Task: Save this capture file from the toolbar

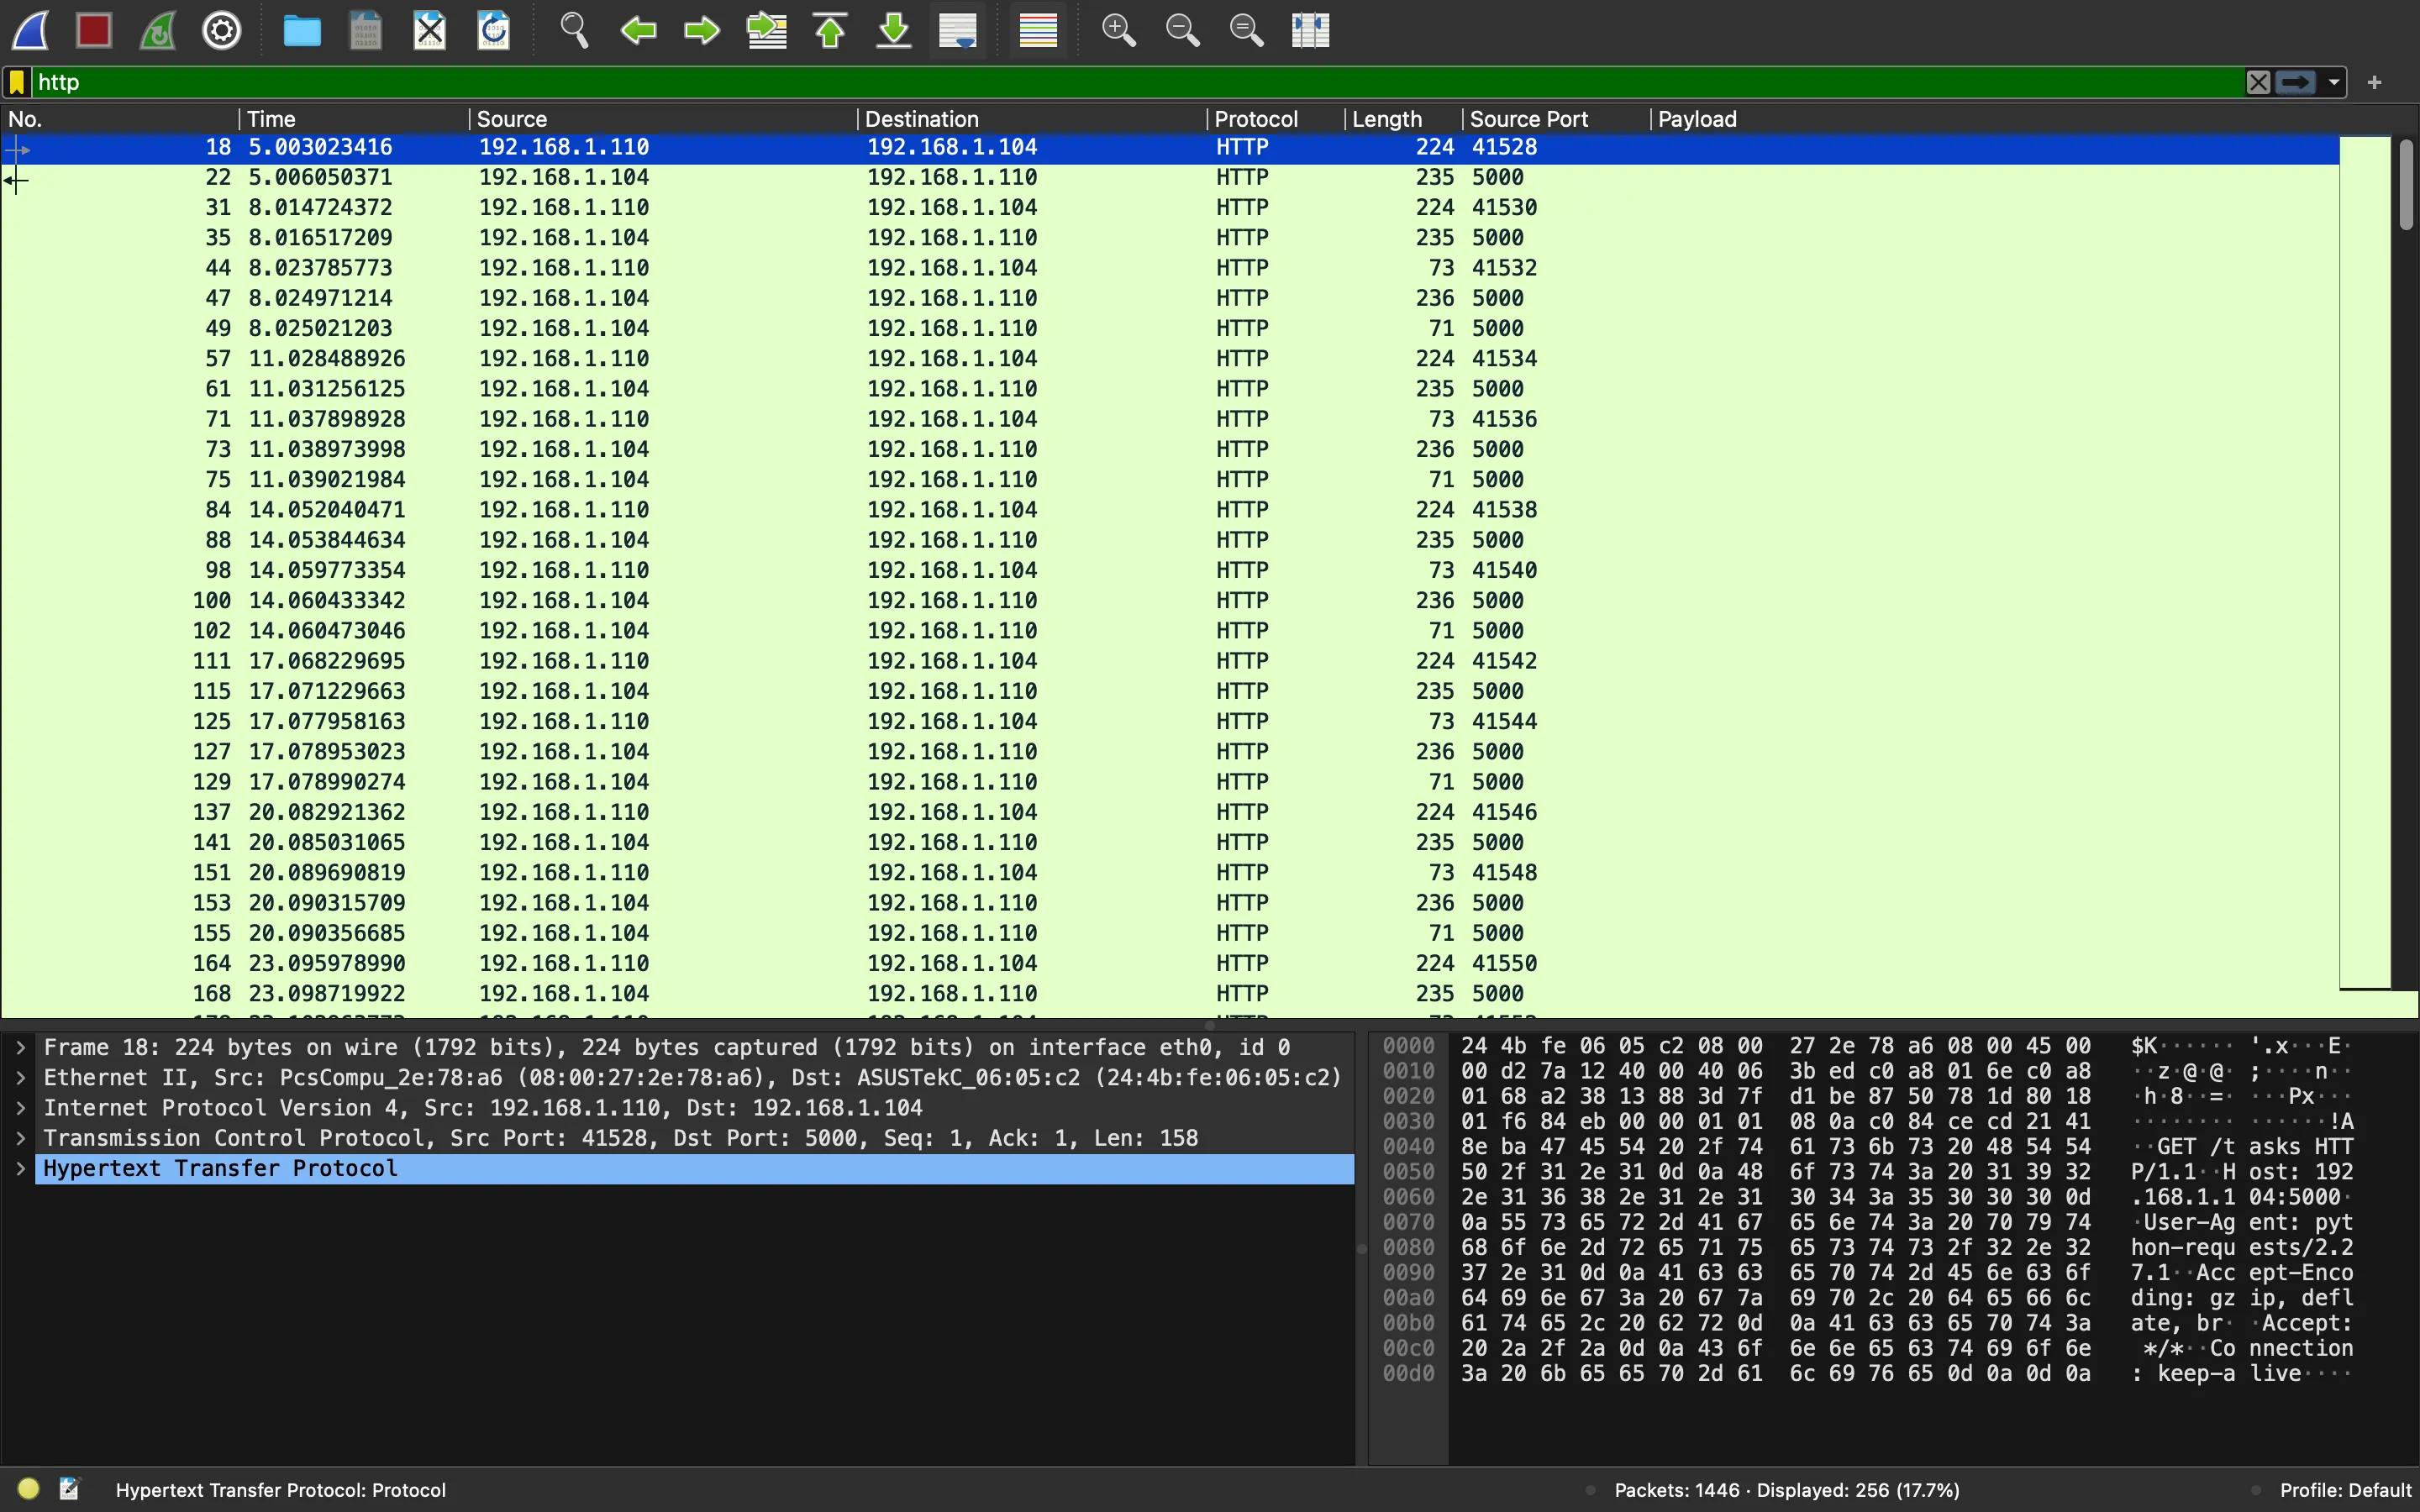Action: pos(365,30)
